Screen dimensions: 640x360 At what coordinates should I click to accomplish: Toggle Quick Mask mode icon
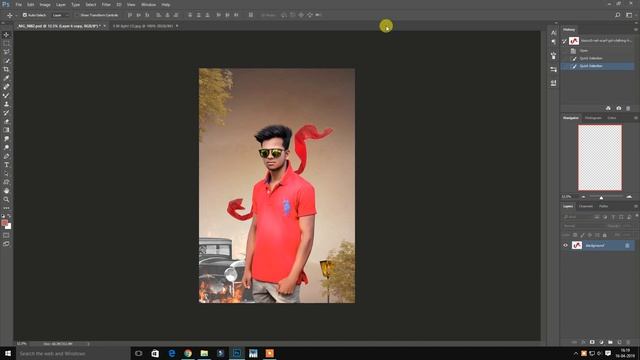pyautogui.click(x=6, y=235)
